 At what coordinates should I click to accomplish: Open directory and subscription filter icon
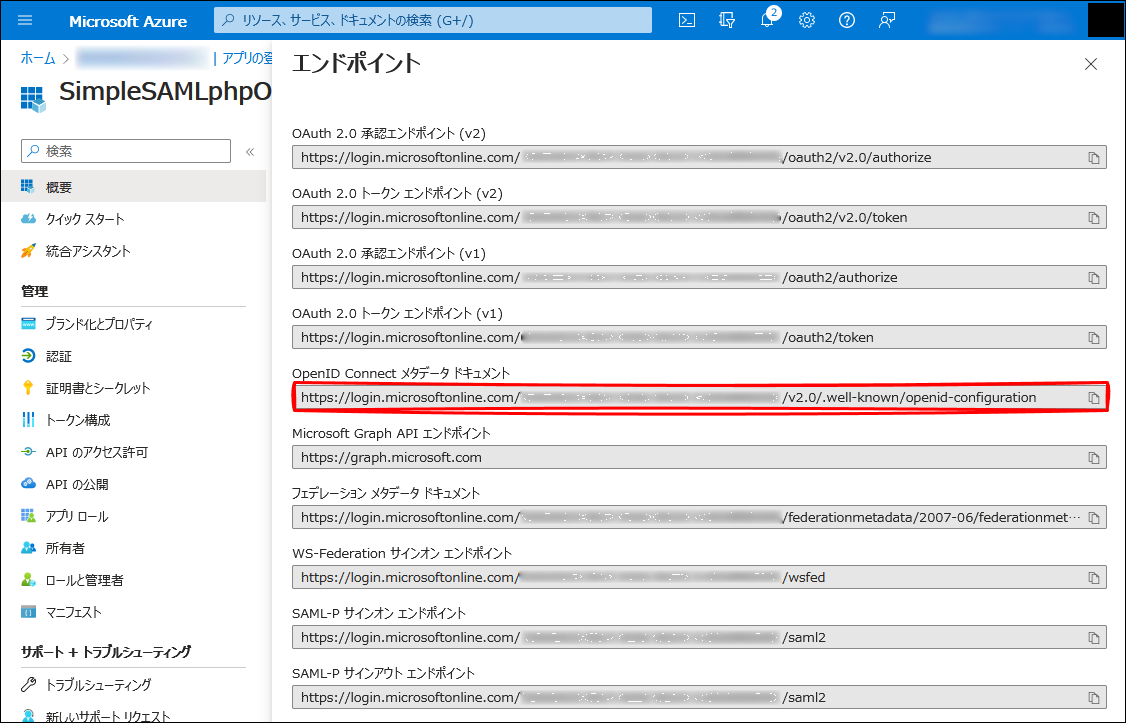[727, 21]
